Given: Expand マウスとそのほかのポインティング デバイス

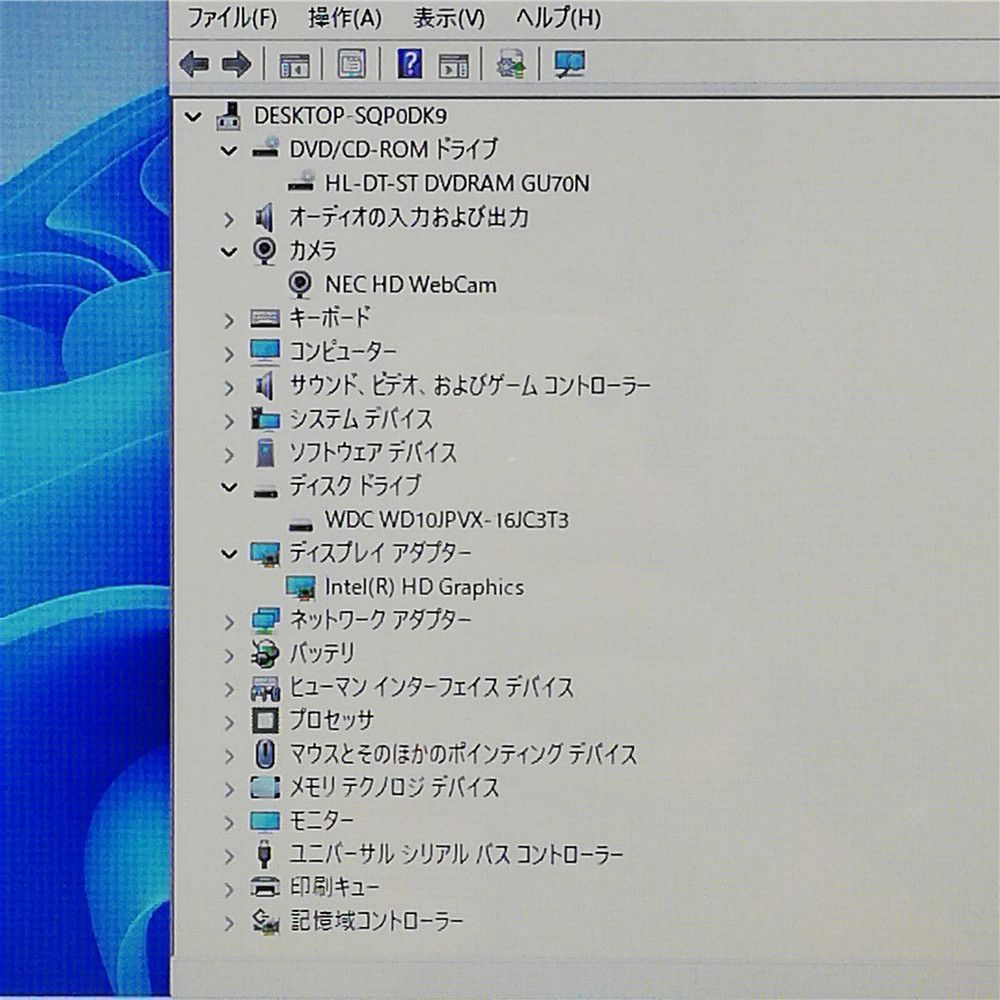Looking at the screenshot, I should pos(228,756).
